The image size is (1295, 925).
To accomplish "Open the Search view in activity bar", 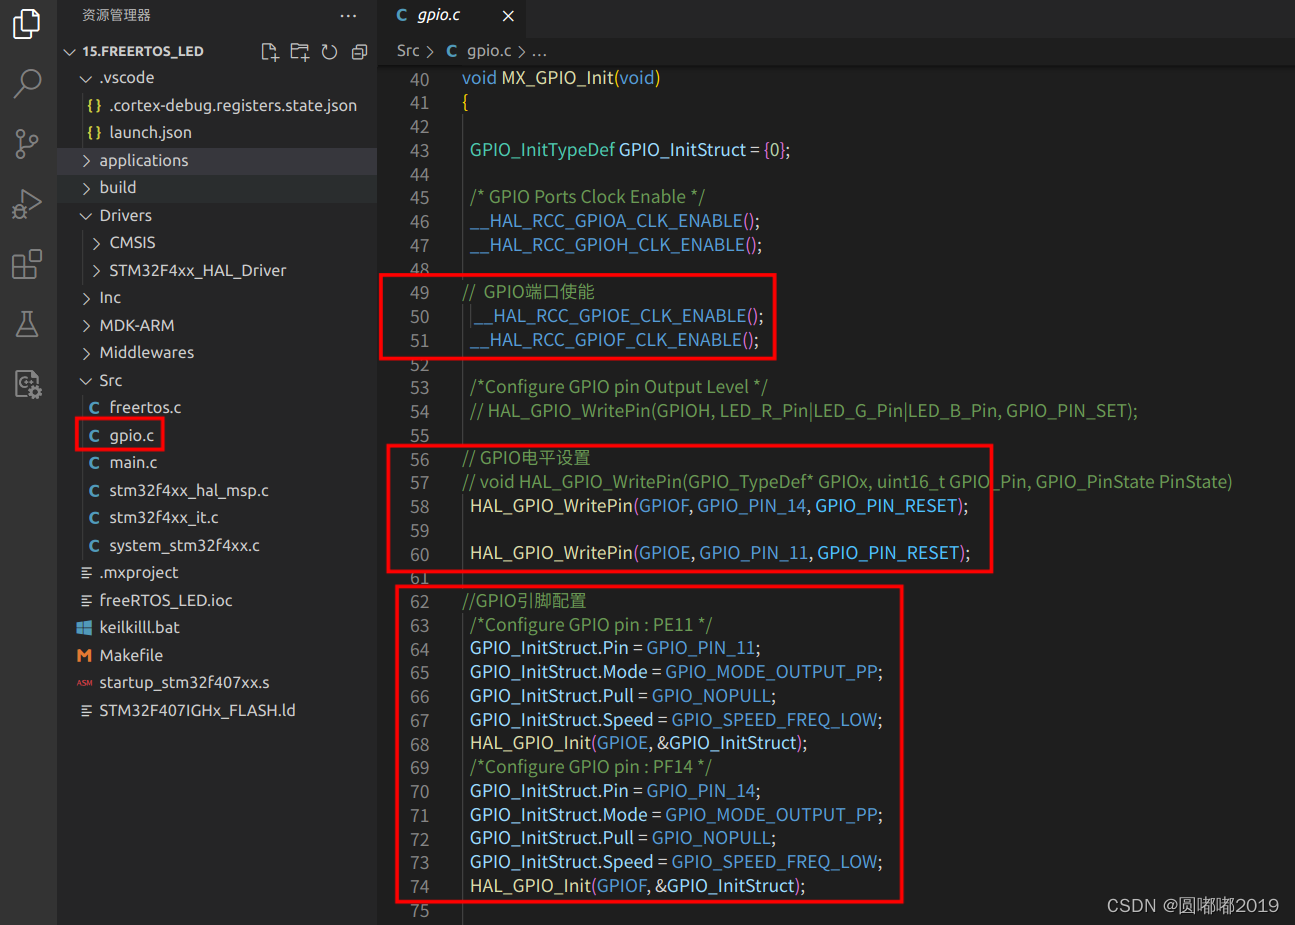I will [x=26, y=84].
